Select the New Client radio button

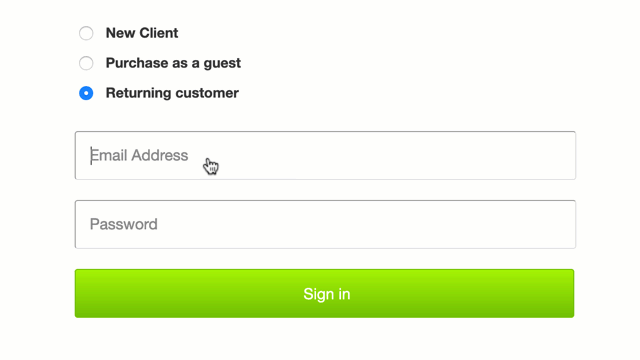(x=86, y=33)
